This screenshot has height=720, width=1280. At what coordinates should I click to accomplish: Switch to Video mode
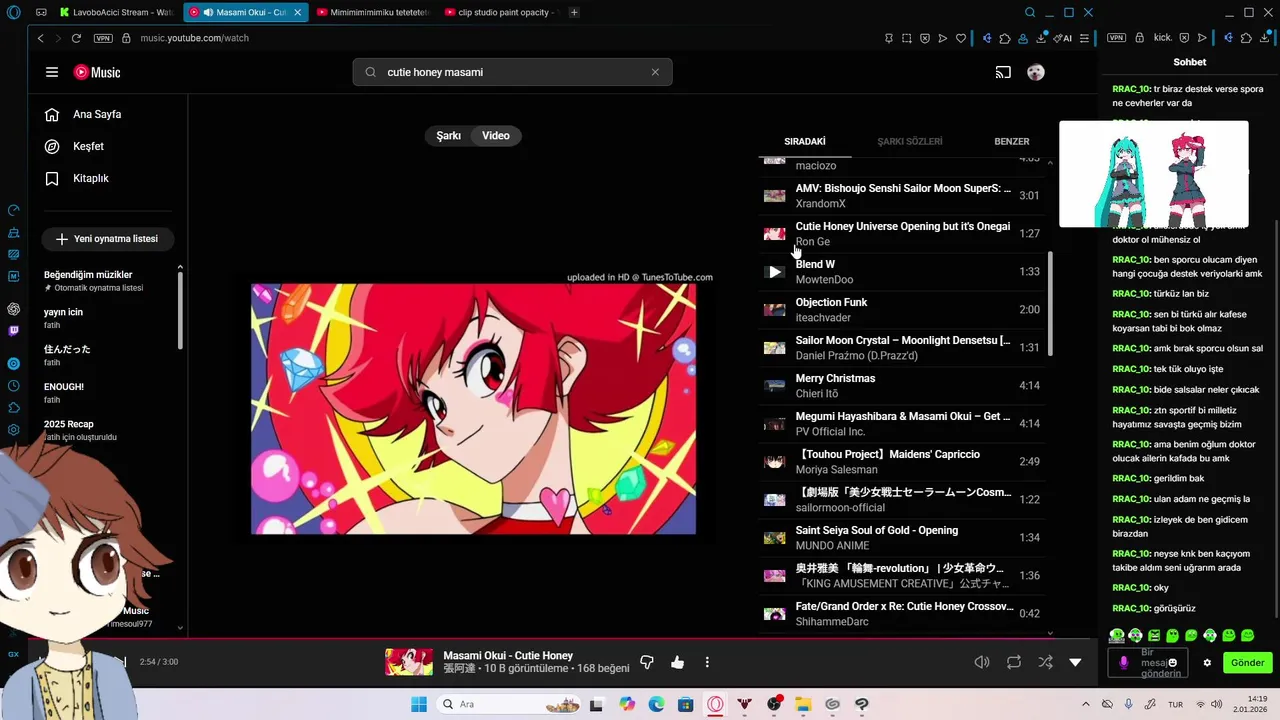tap(496, 136)
